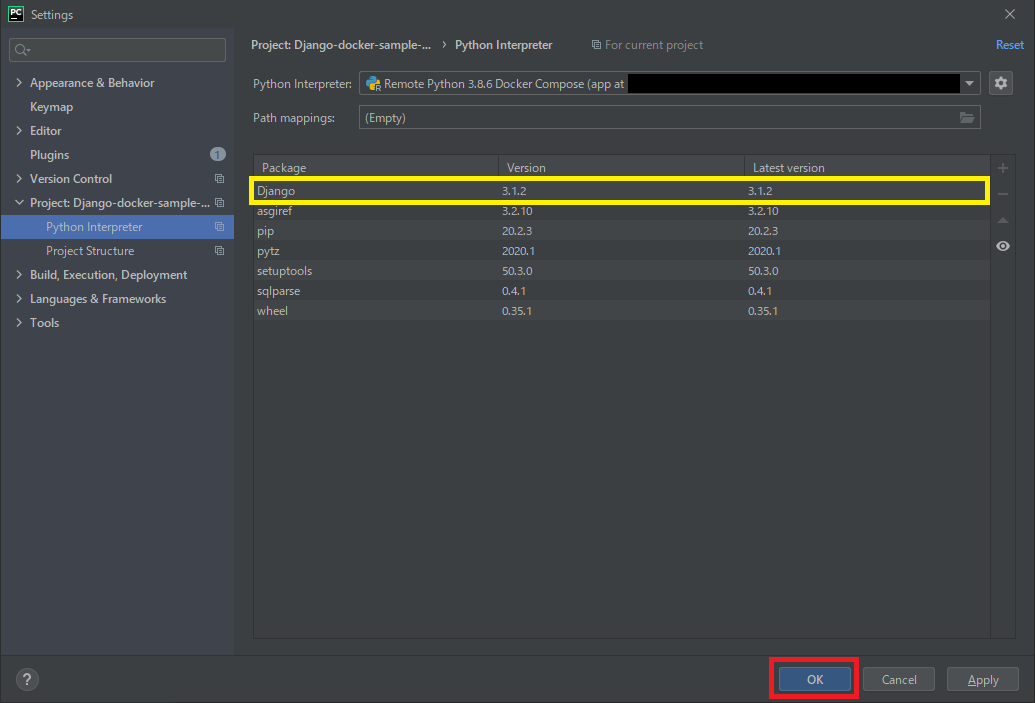Select Python Interpreter in the settings tree

coord(117,227)
